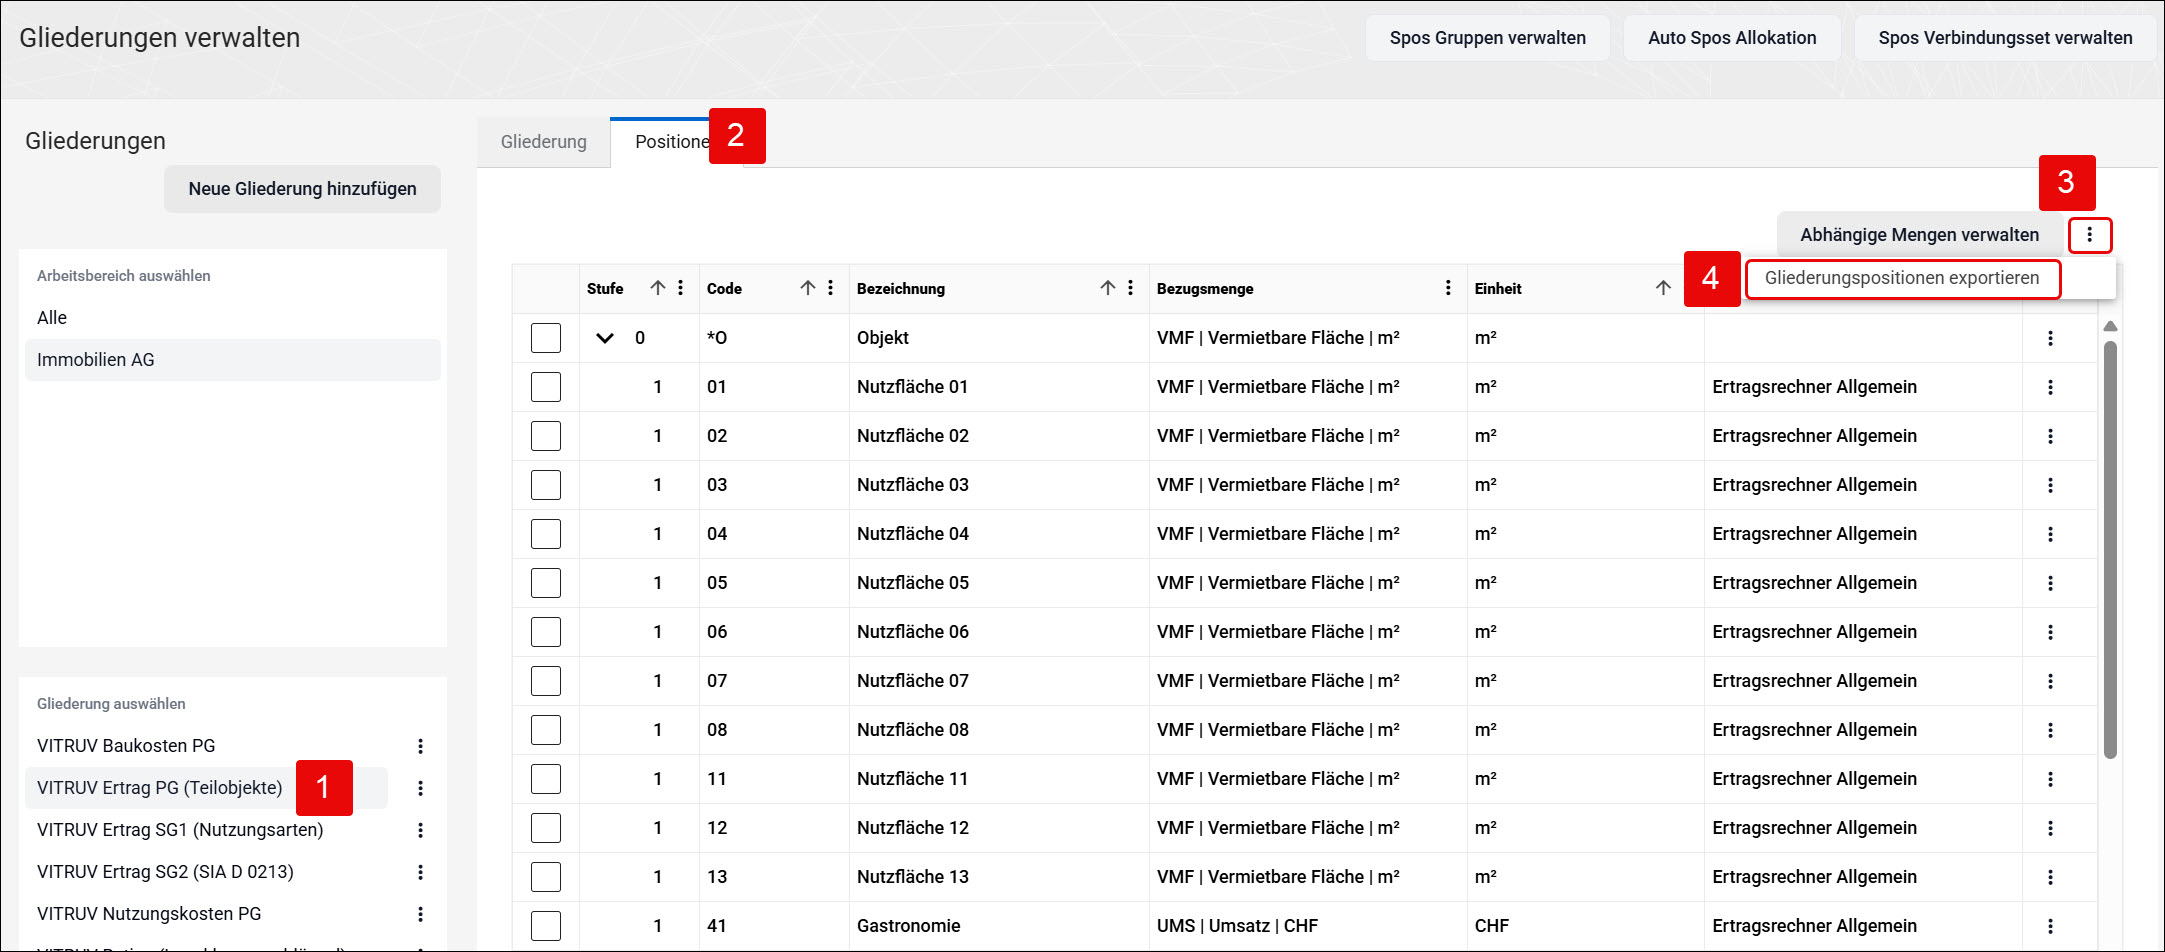Click Auto Spos Allokation button

(x=1732, y=38)
